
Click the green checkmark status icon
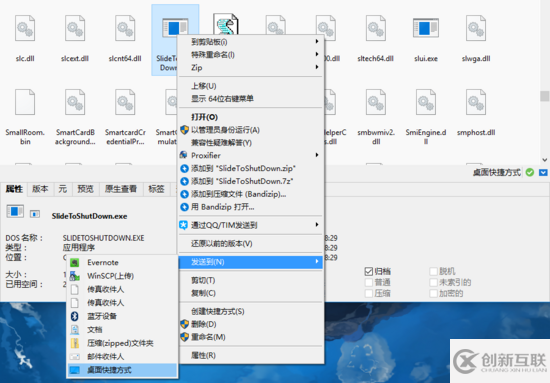(530, 172)
